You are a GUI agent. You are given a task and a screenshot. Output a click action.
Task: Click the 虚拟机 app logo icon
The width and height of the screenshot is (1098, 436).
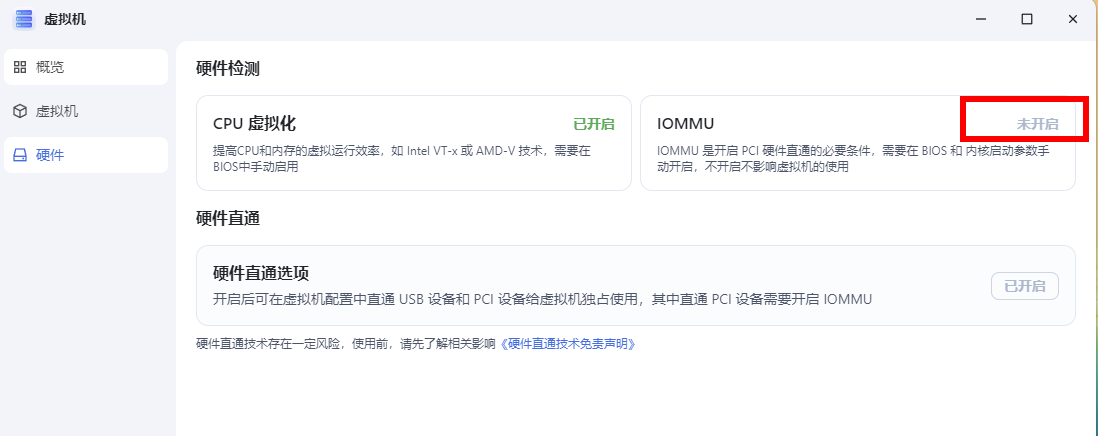(x=24, y=19)
